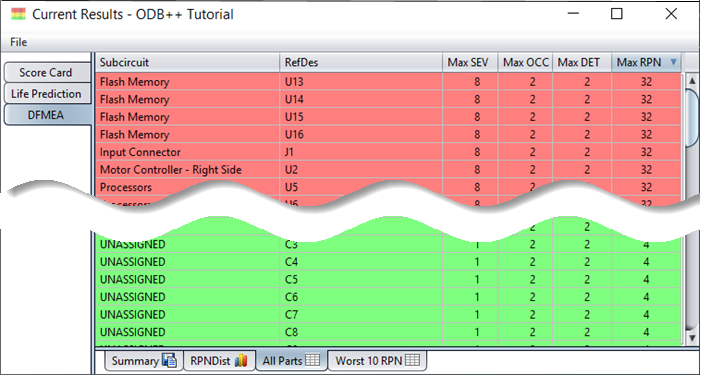Select the U15 RefDes cell
The height and width of the screenshot is (379, 701).
[361, 117]
